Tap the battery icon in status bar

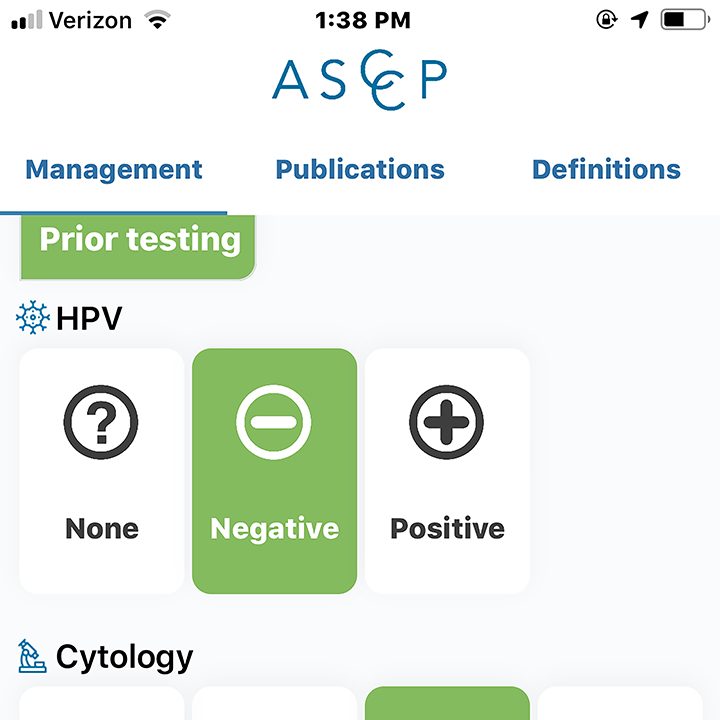[x=685, y=20]
